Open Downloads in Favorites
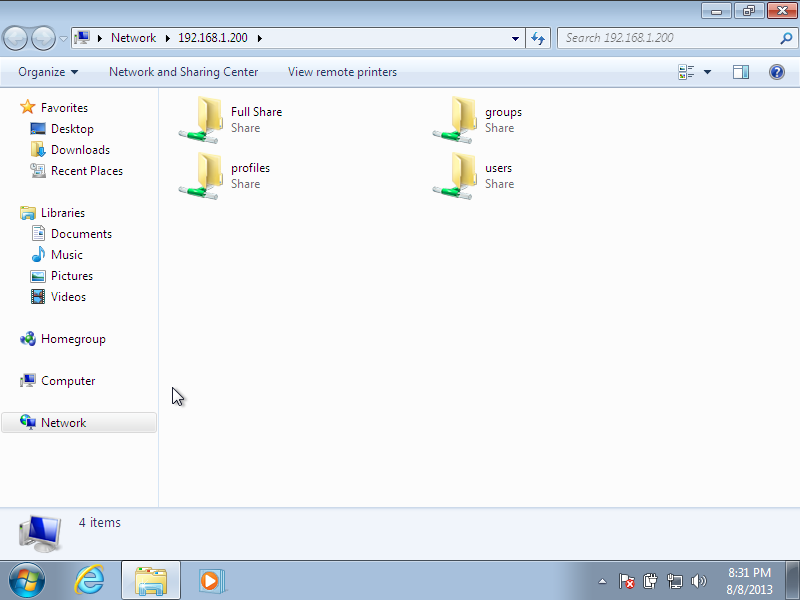The height and width of the screenshot is (600, 800). [81, 149]
